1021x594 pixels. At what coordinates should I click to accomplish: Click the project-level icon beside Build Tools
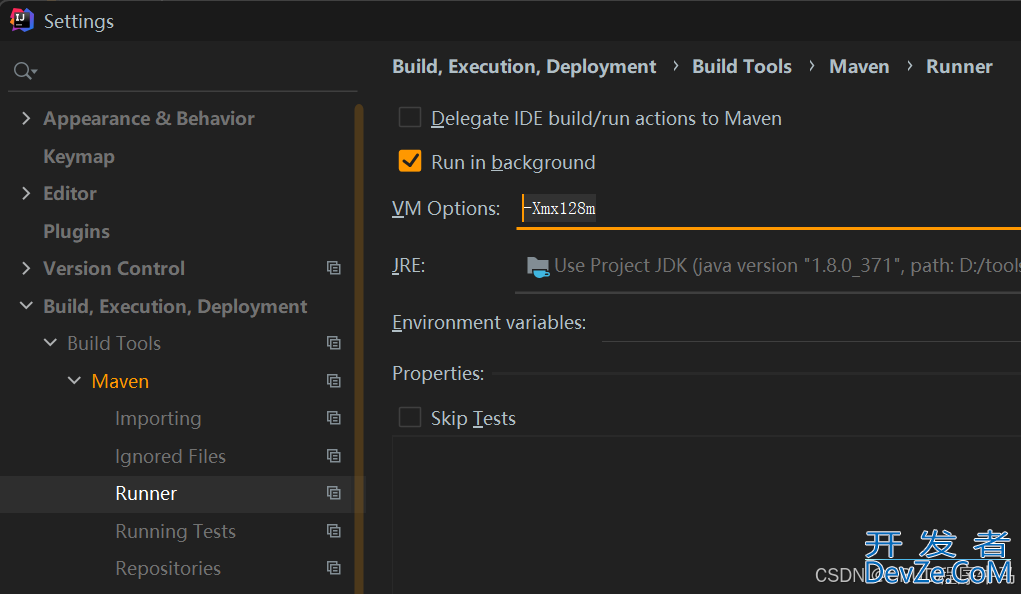pos(334,343)
